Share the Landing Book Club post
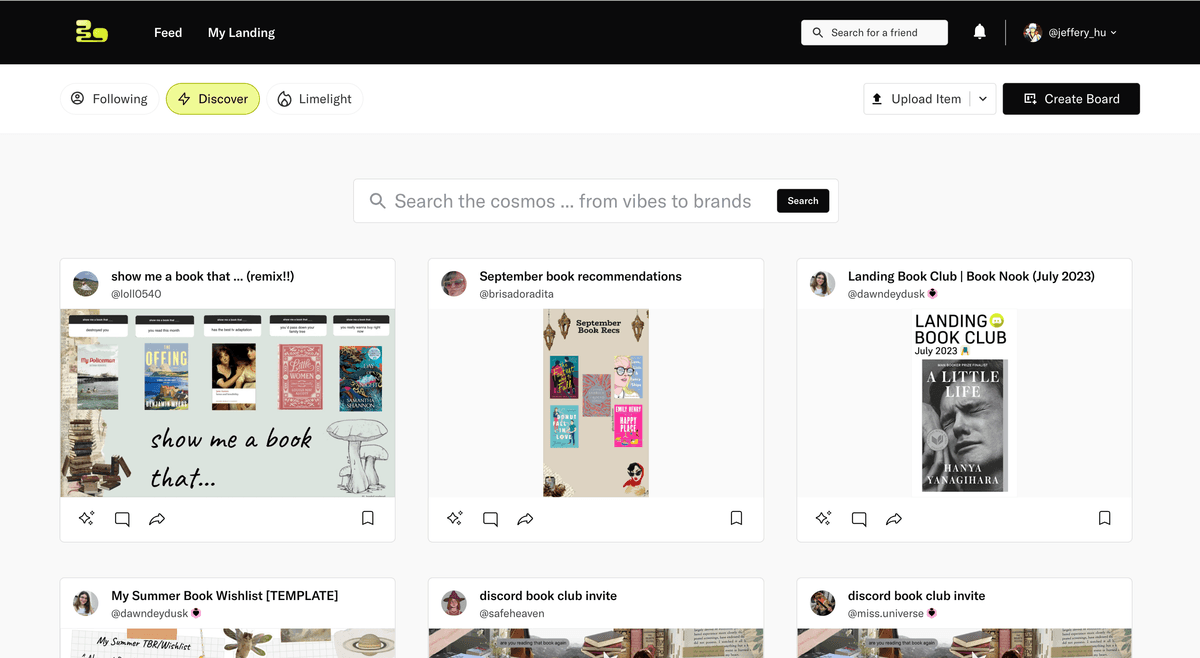Image resolution: width=1200 pixels, height=658 pixels. 894,519
